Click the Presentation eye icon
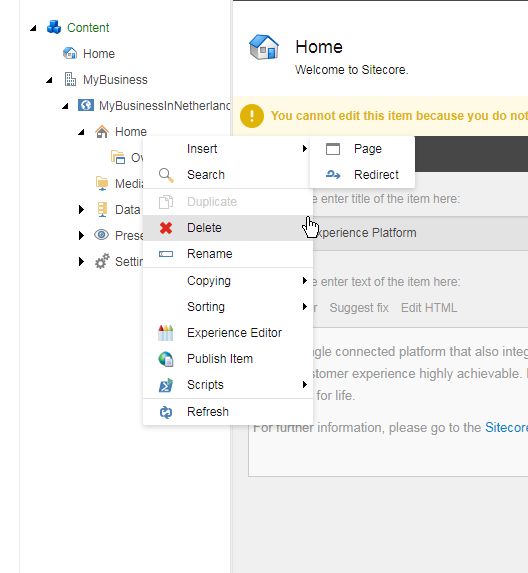The width and height of the screenshot is (528, 573). coord(102,235)
